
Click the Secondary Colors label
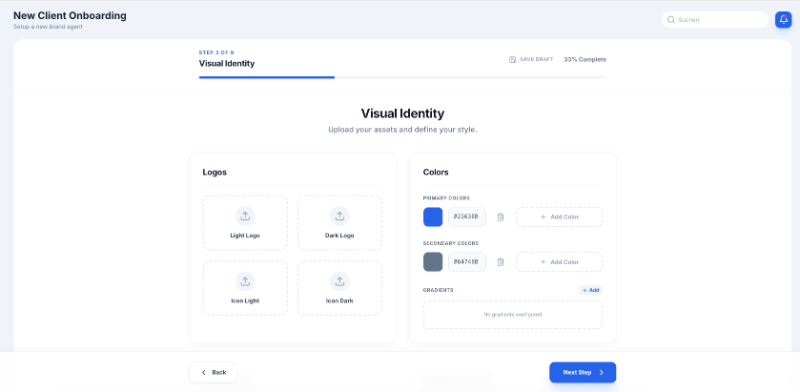click(451, 243)
